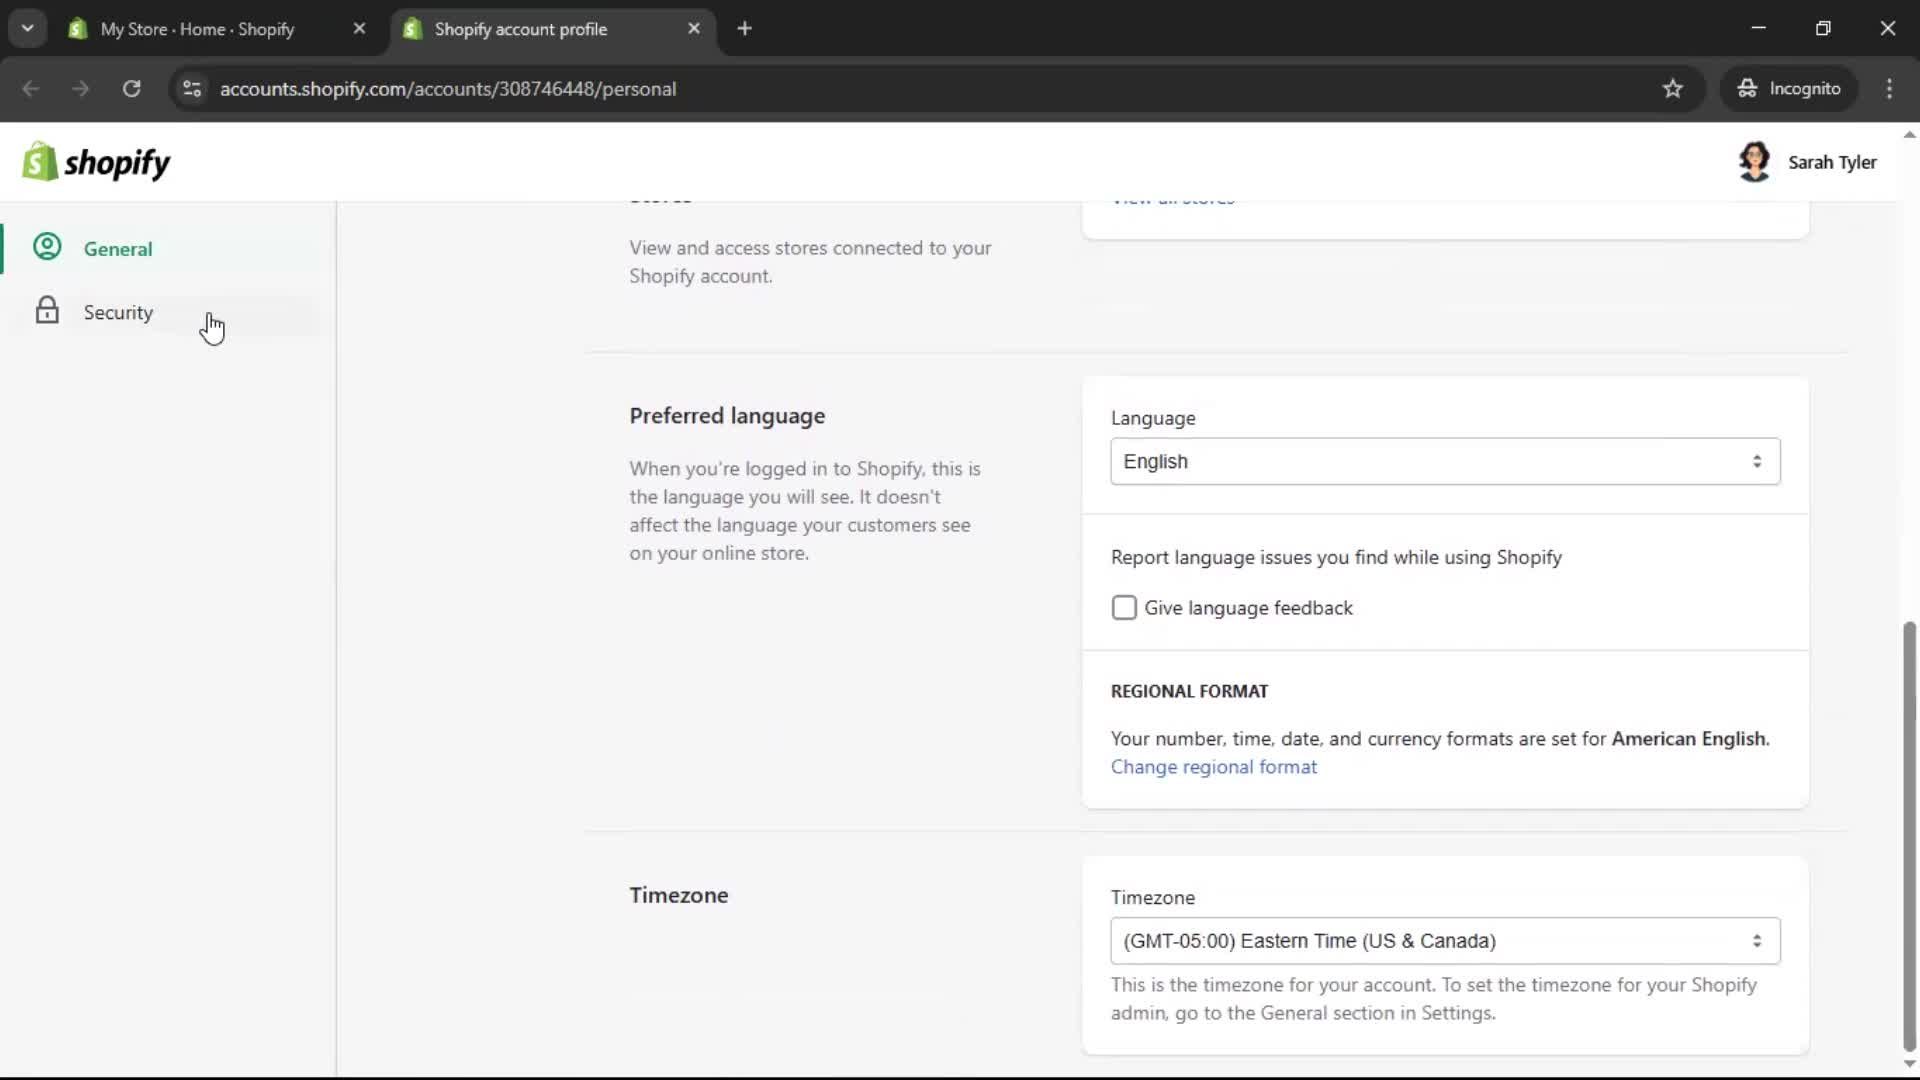The width and height of the screenshot is (1920, 1080).
Task: Check the box under Report language issues
Action: pos(1124,607)
